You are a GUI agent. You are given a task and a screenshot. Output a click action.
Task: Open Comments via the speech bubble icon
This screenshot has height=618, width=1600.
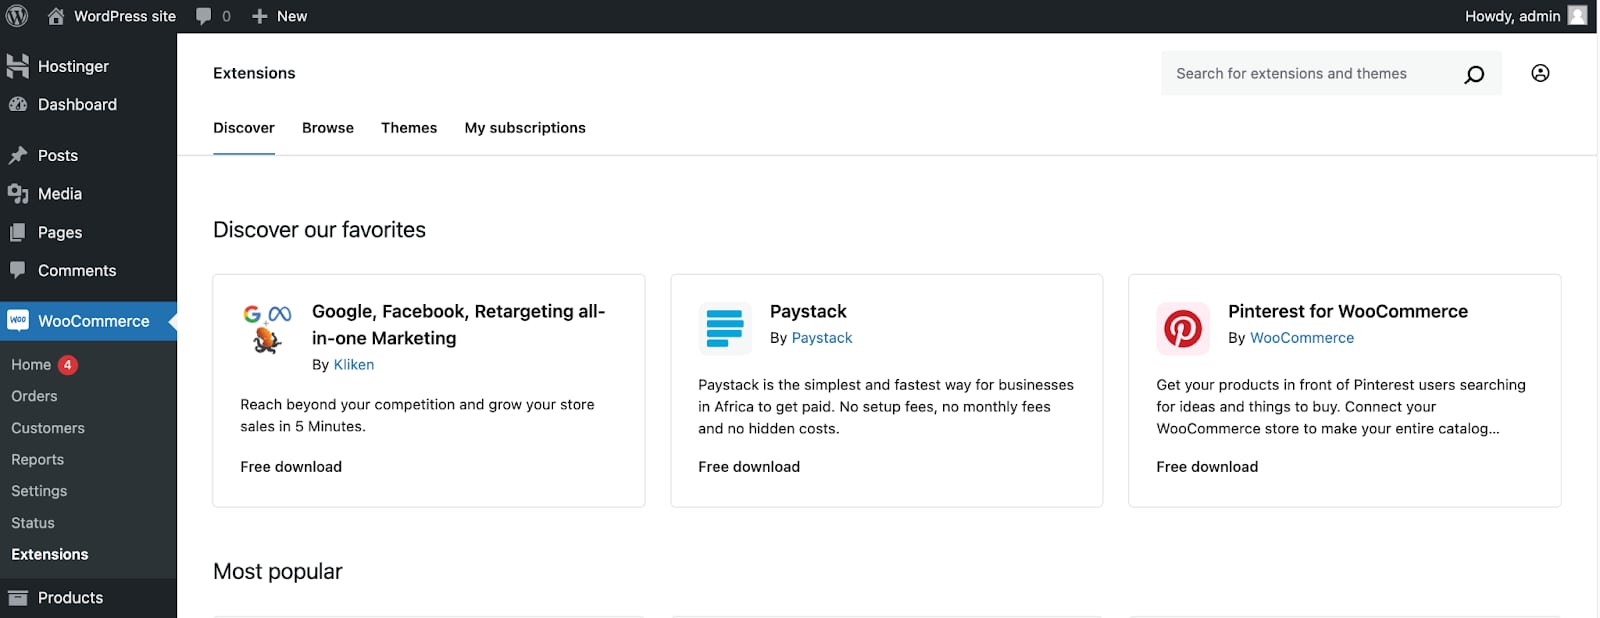pos(20,270)
